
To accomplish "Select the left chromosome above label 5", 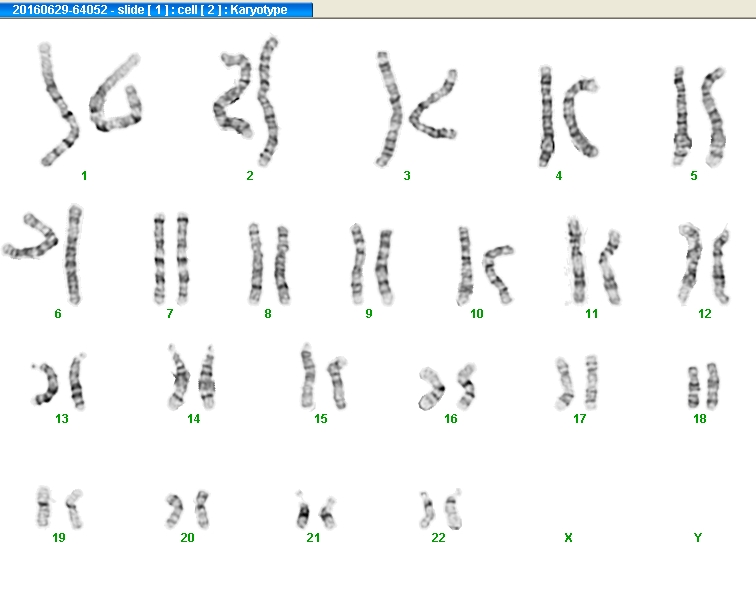I will tap(681, 116).
